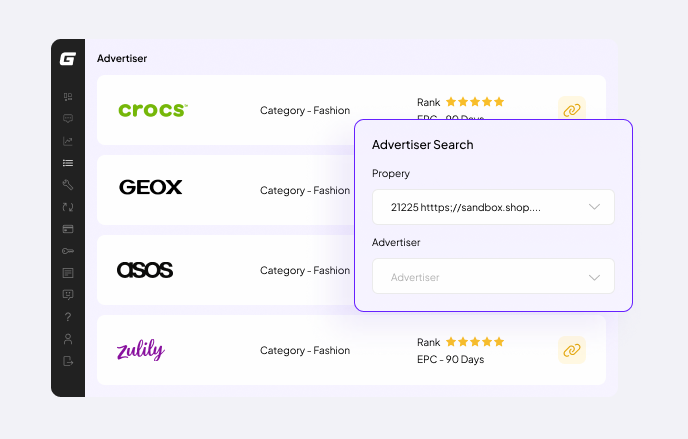Get the link for Crocs advertiser
Screen dimensions: 688x439
click(572, 110)
